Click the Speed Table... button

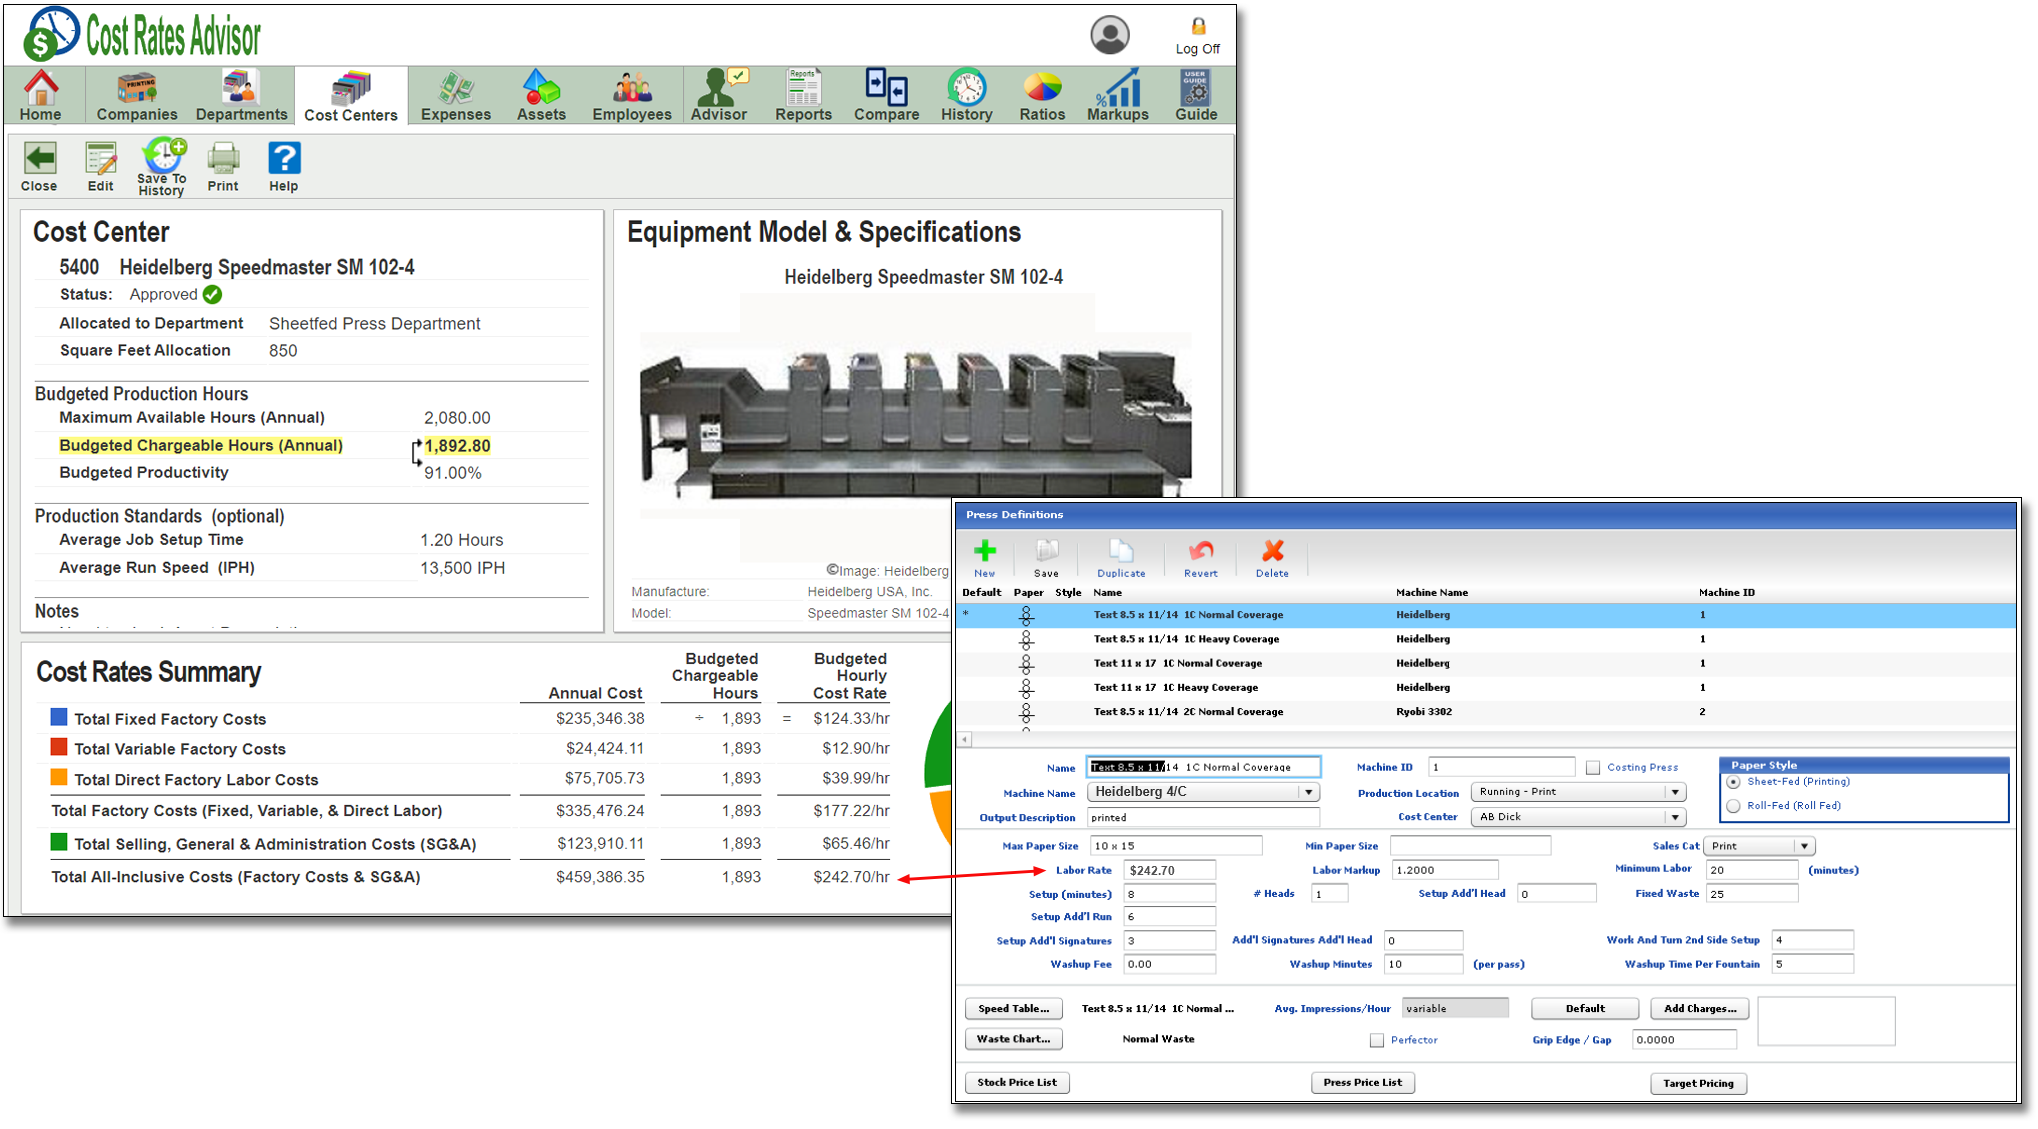pyautogui.click(x=1013, y=1009)
